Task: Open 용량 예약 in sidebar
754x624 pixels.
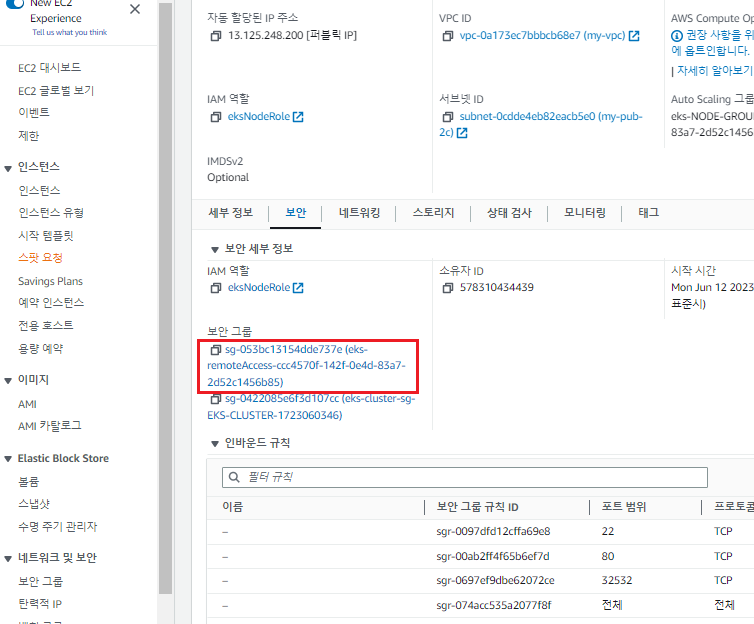Action: 40,349
